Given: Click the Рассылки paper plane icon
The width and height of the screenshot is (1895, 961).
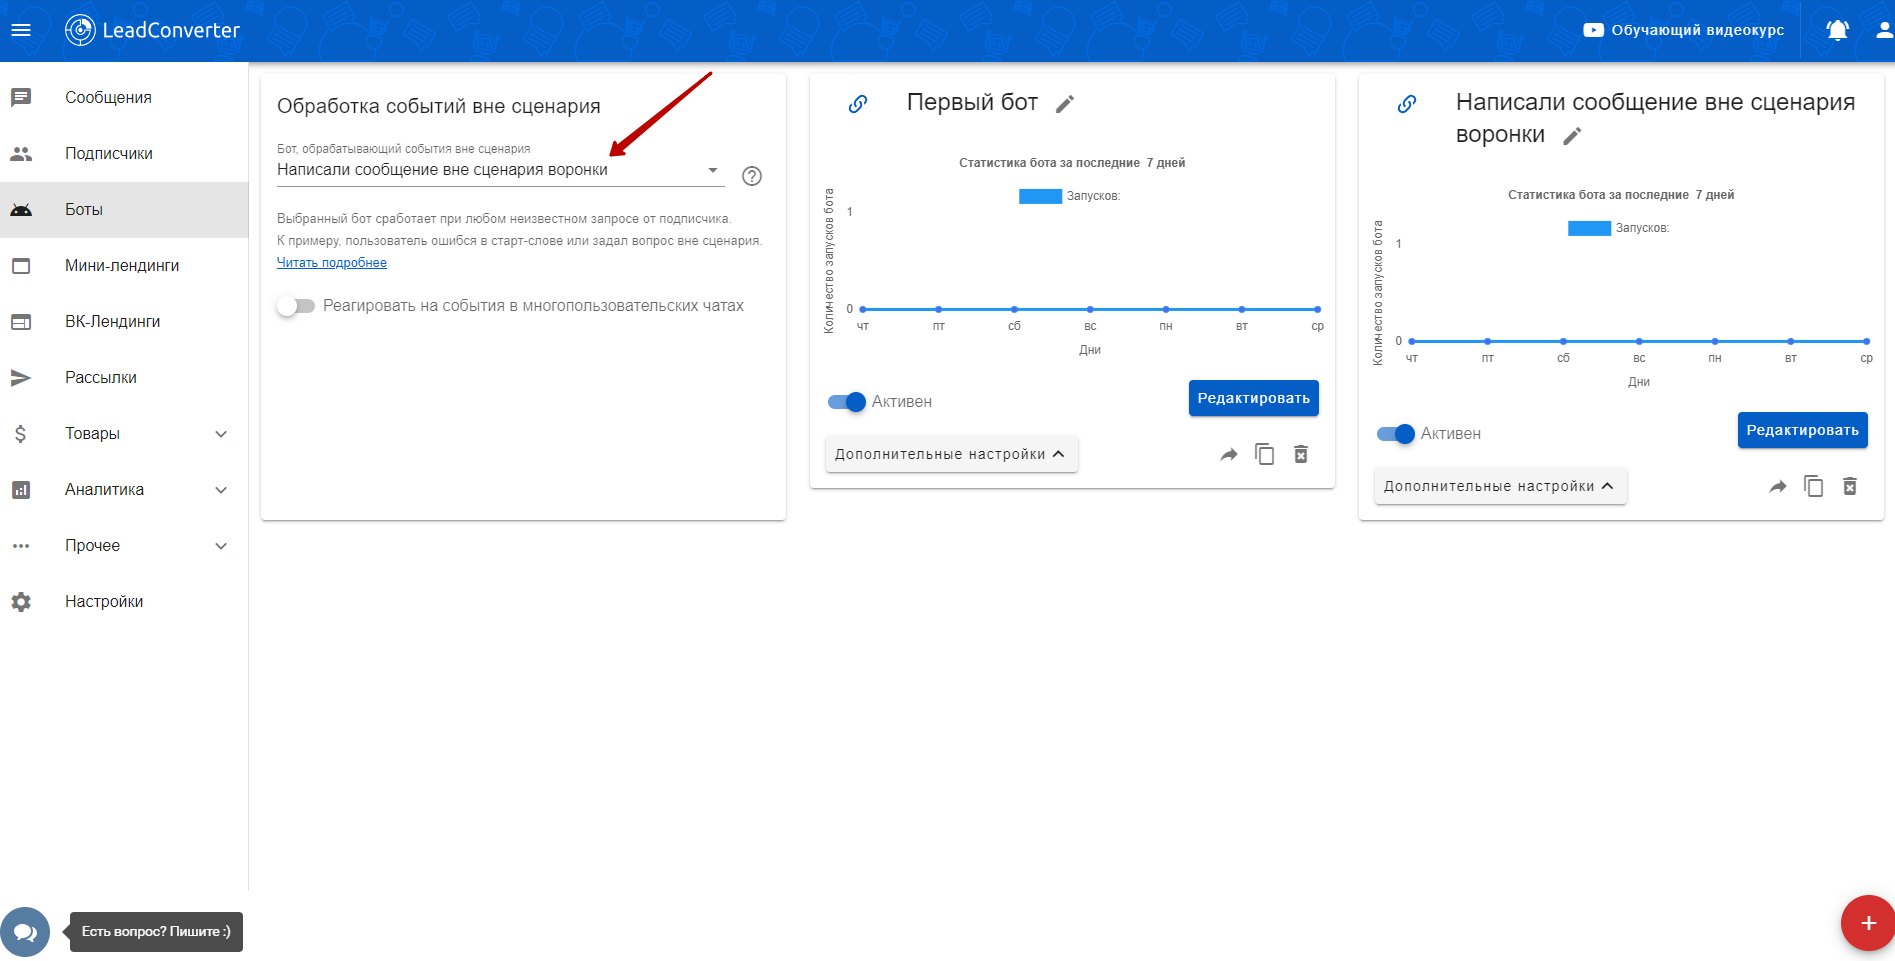Looking at the screenshot, I should point(21,378).
